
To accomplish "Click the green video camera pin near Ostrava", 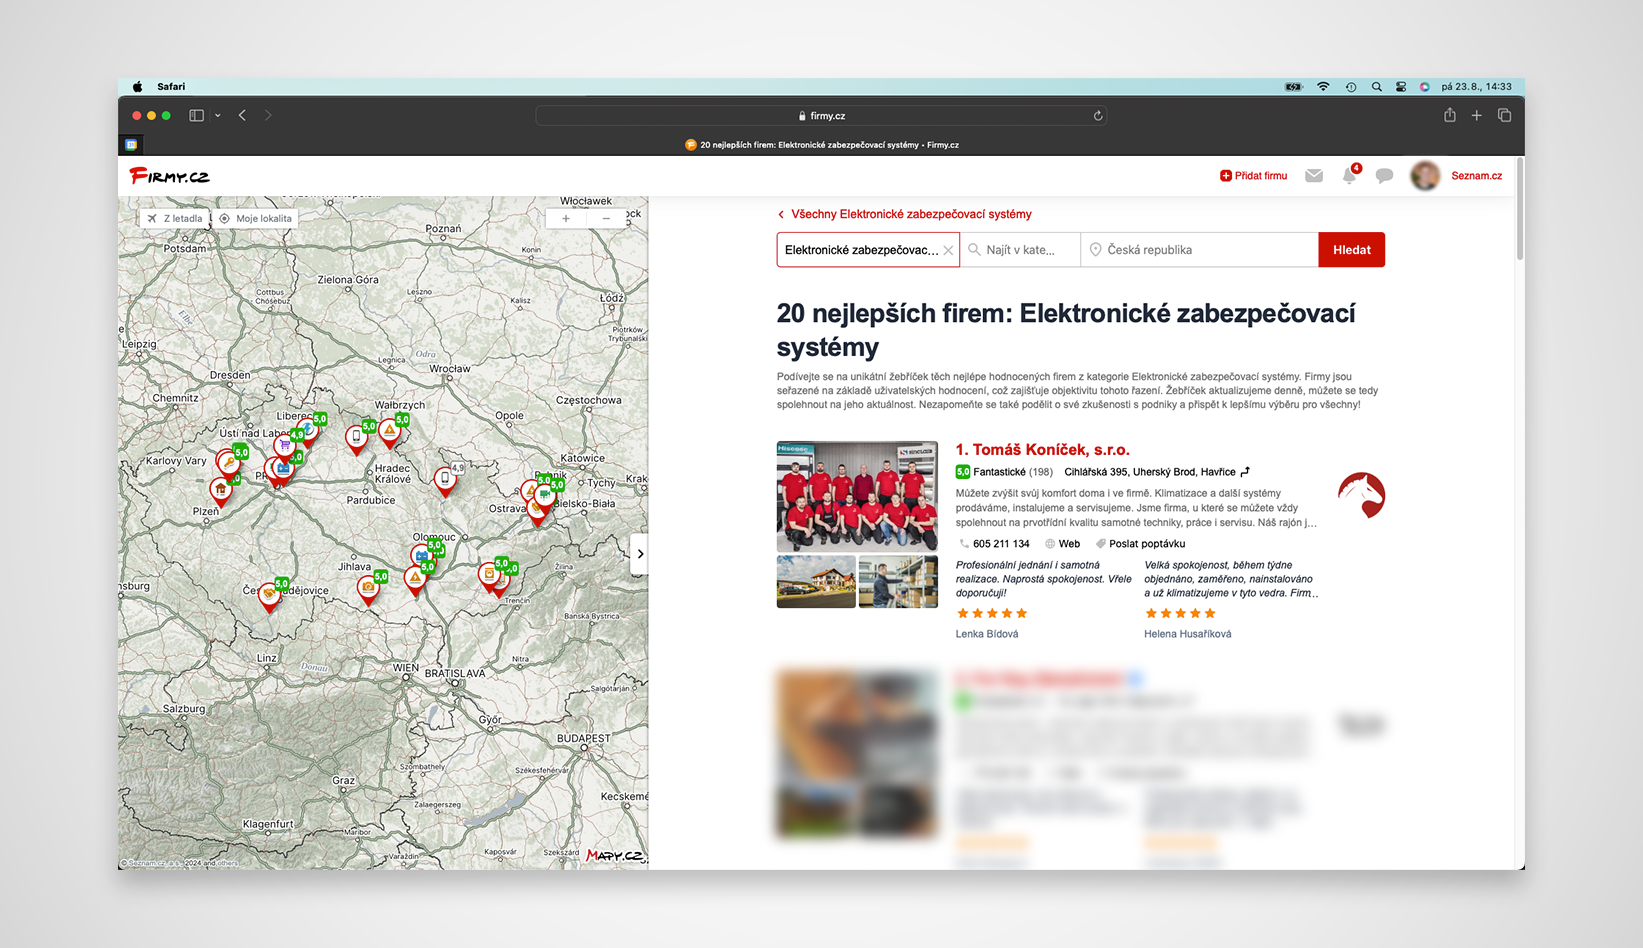I will [545, 495].
